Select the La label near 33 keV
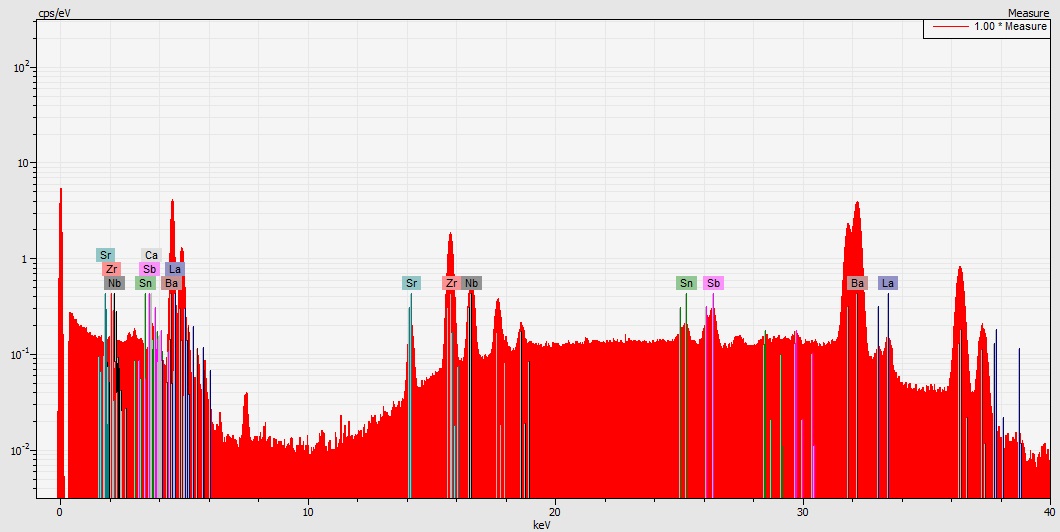Screen dimensions: 1060x532 coord(888,283)
